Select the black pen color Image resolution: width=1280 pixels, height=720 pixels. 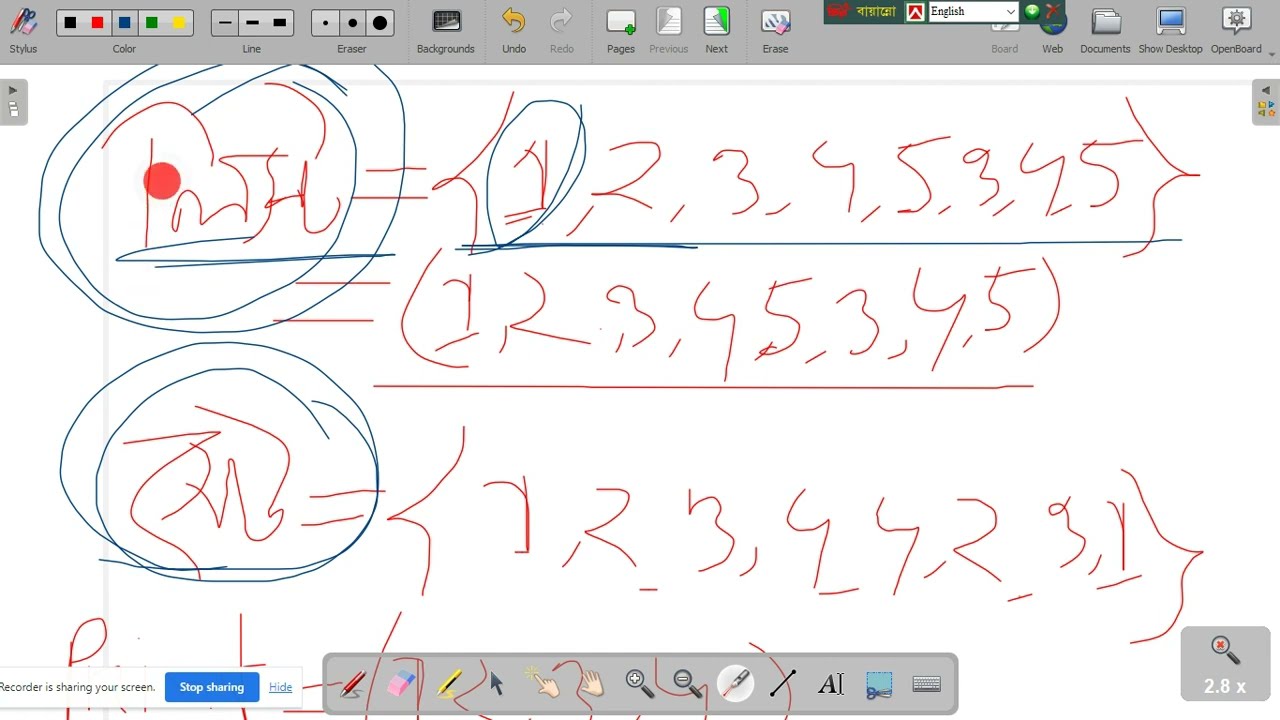coord(70,23)
